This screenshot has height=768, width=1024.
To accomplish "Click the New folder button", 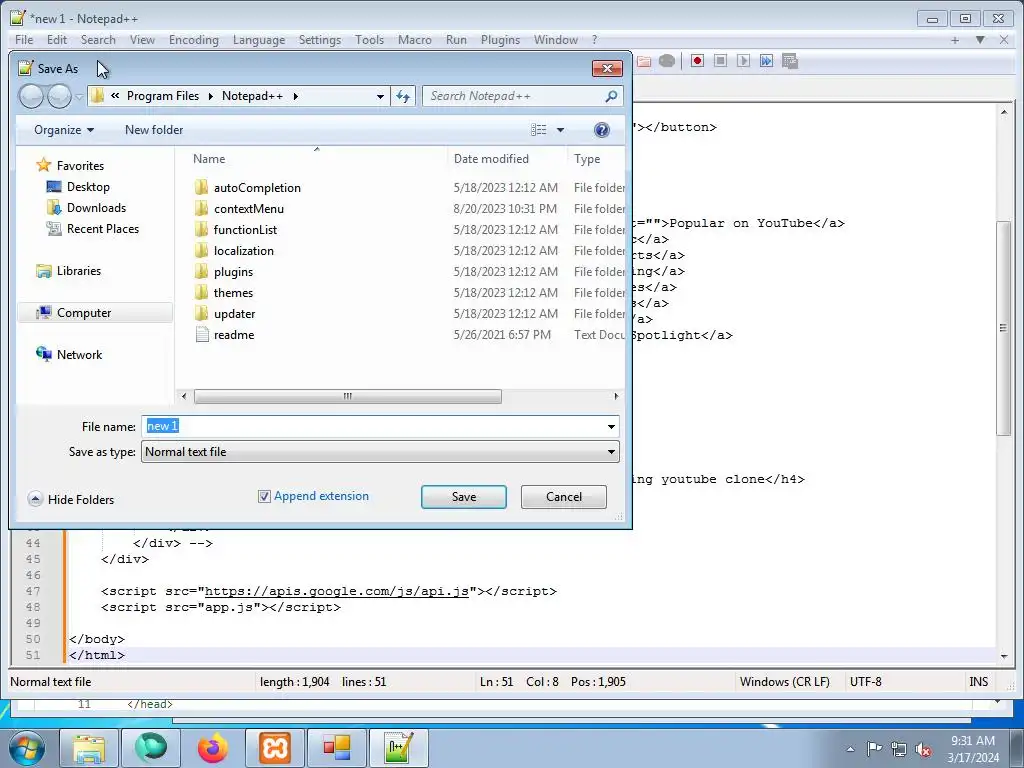I will click(x=154, y=130).
